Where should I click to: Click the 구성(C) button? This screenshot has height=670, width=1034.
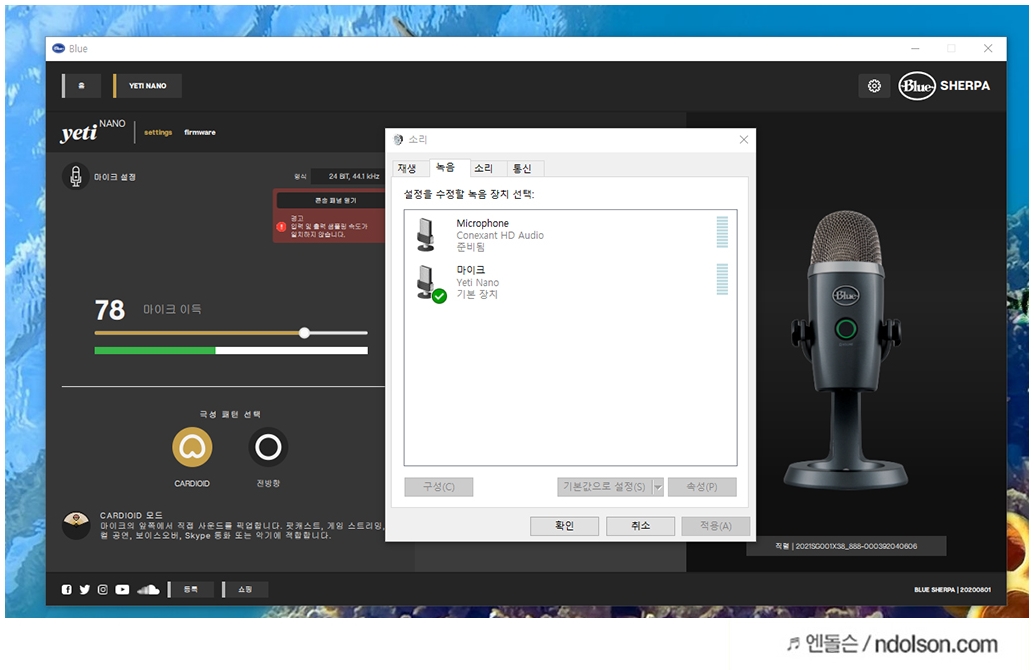[x=439, y=487]
